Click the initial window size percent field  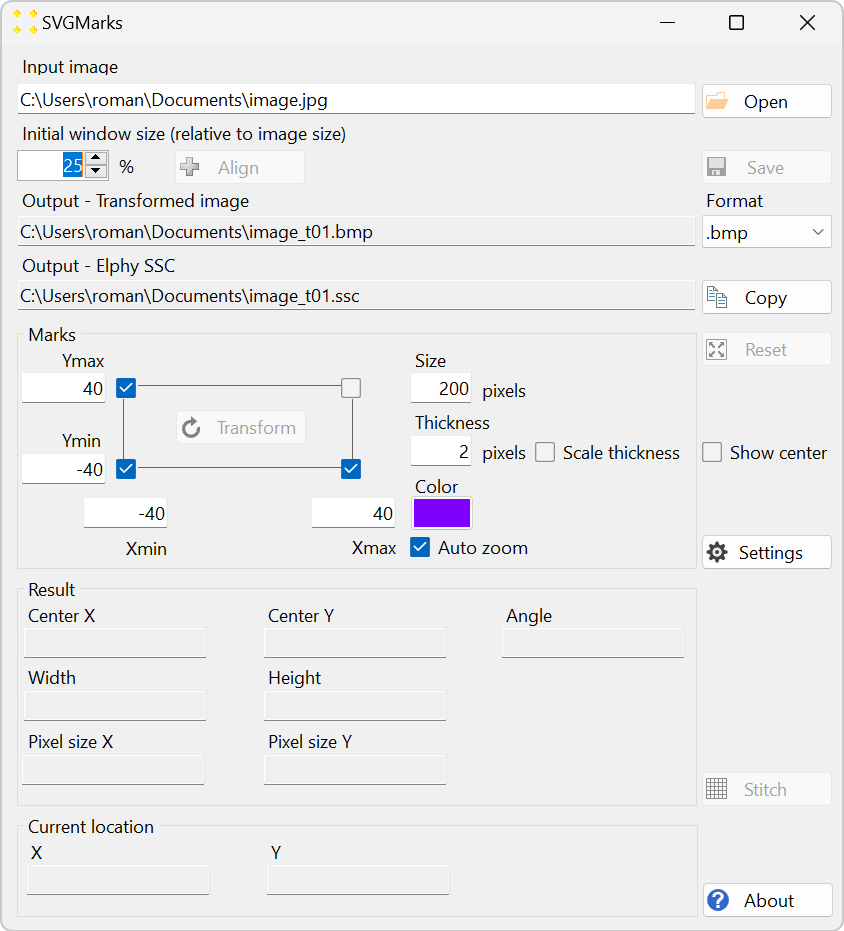(52, 166)
